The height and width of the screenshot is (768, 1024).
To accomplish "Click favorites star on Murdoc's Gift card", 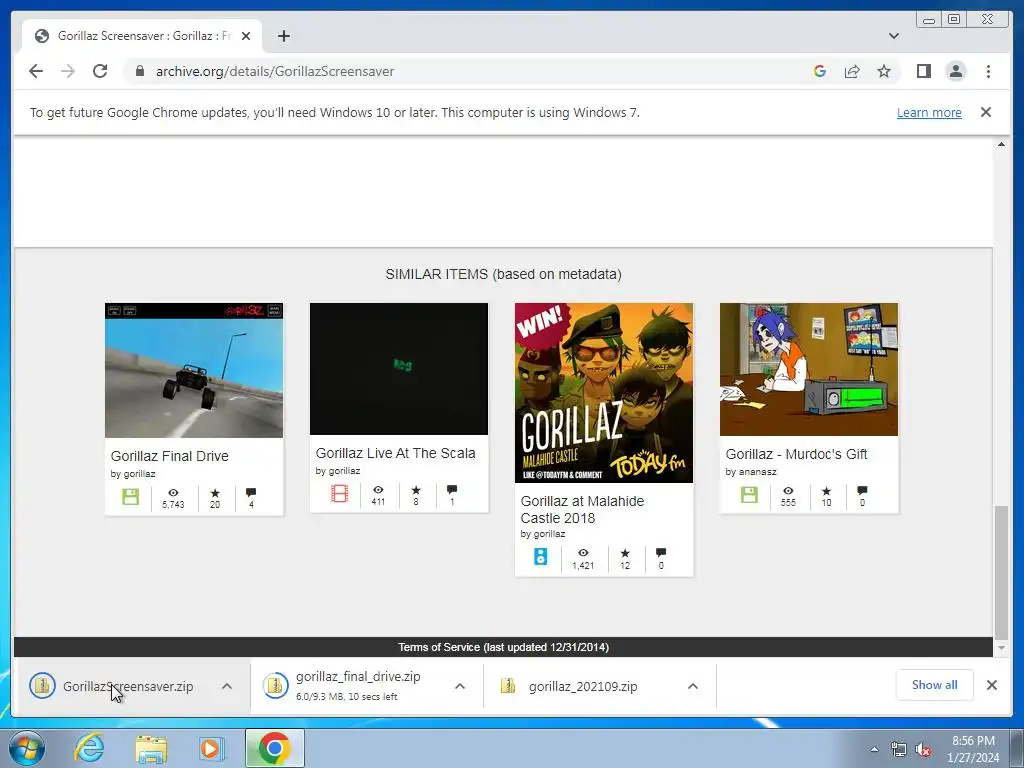I will [x=826, y=490].
